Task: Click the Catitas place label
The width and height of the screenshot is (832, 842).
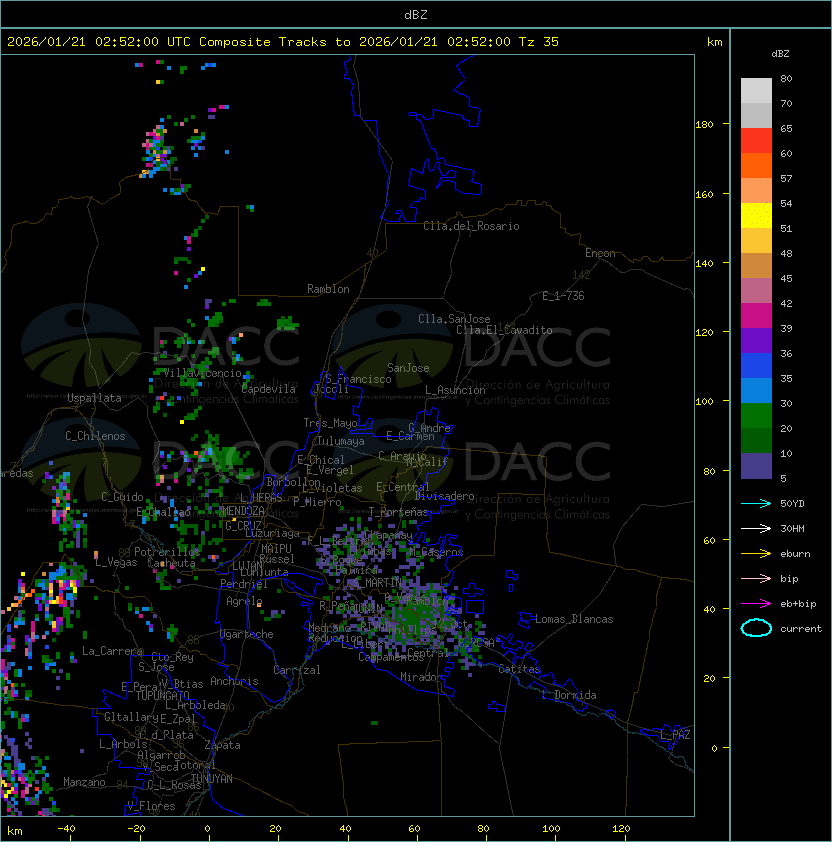Action: [519, 669]
